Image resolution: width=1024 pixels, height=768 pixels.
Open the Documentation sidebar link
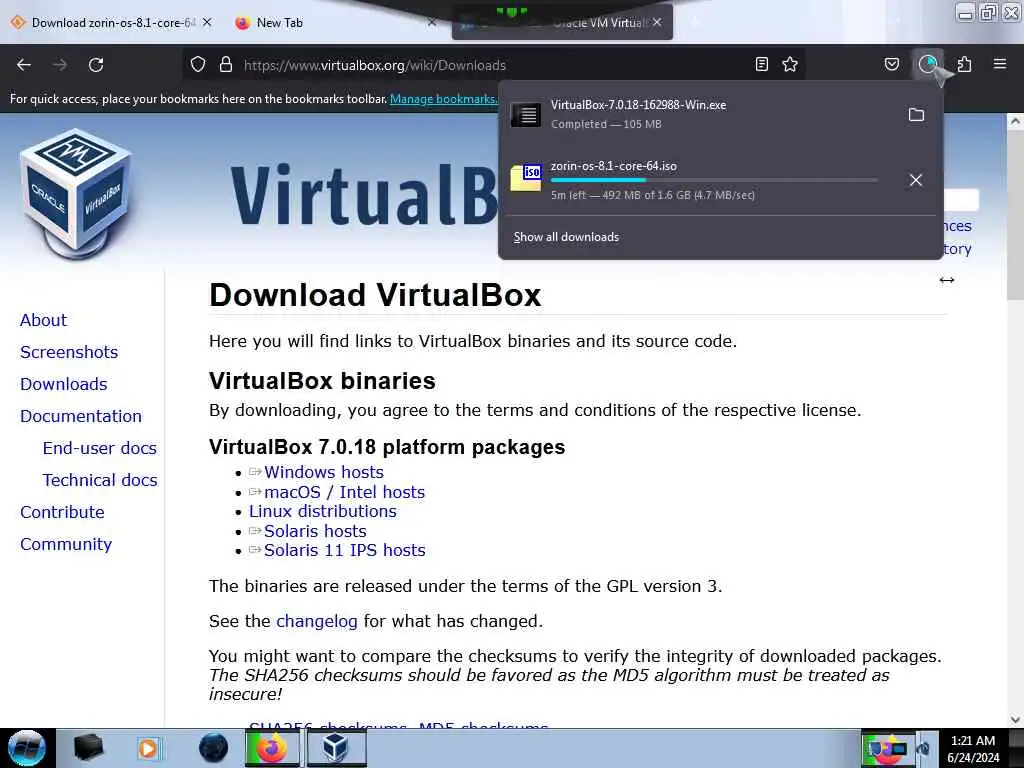pos(81,416)
